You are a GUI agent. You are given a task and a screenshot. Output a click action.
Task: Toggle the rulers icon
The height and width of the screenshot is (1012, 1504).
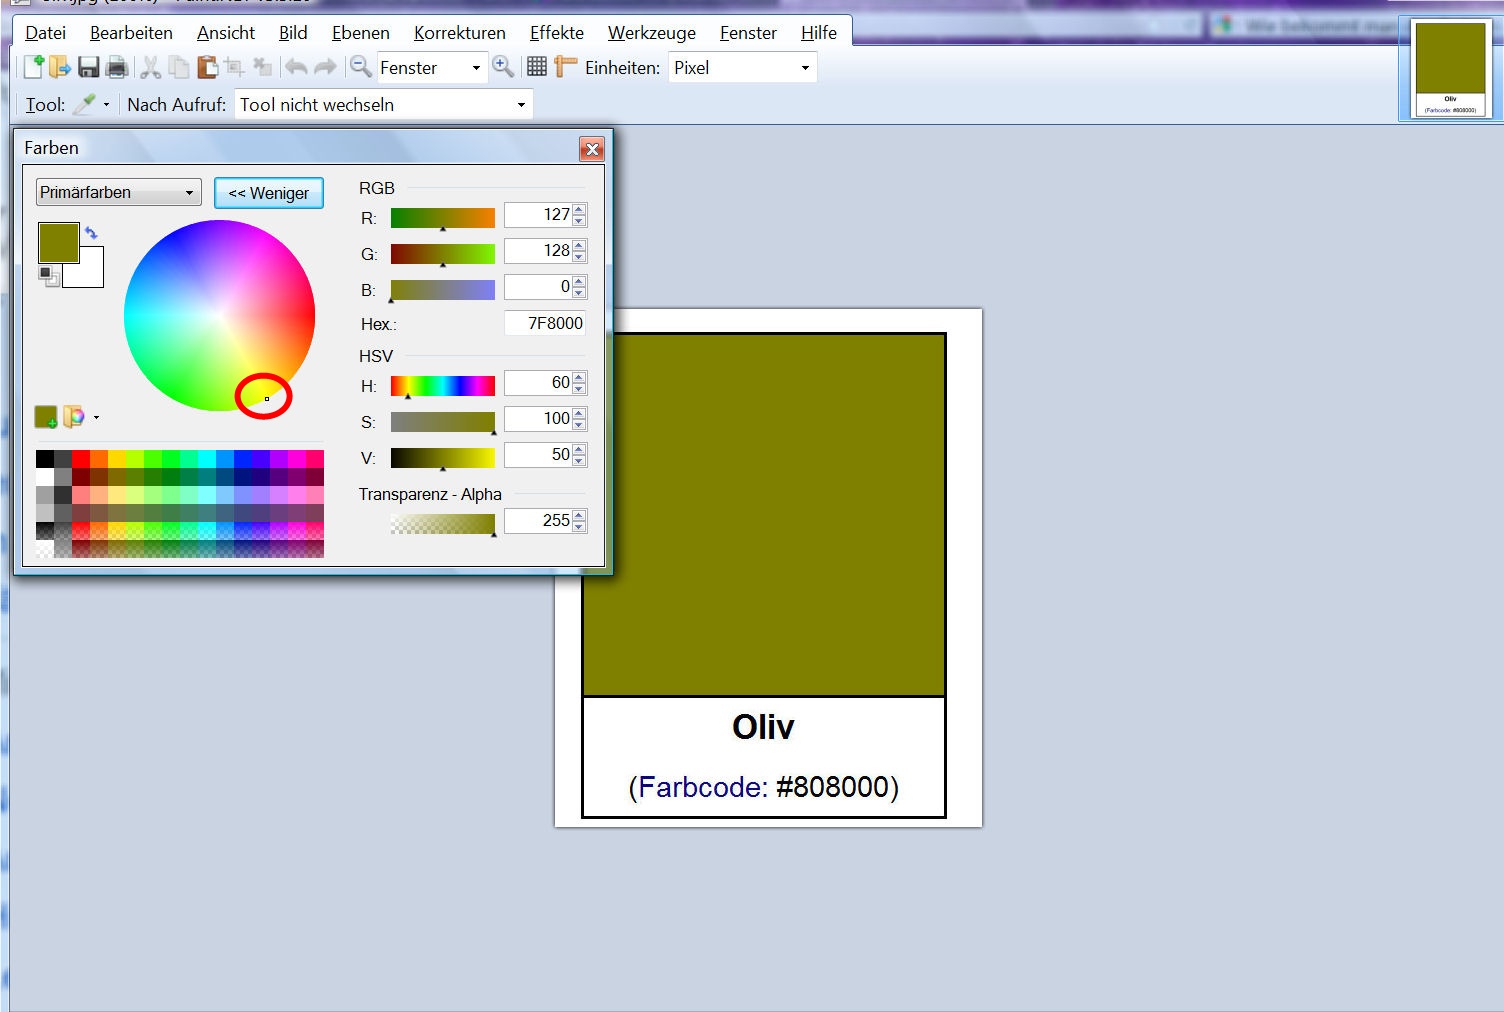pyautogui.click(x=566, y=67)
